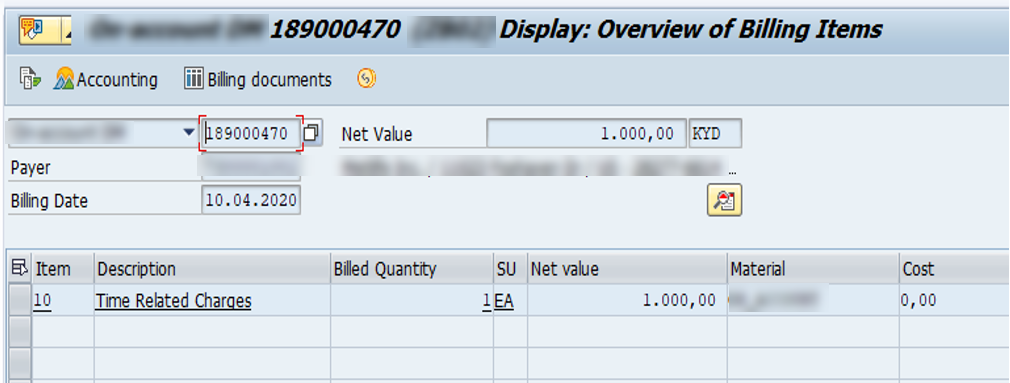Click the Net Value field 1.000,00
The height and width of the screenshot is (383, 1010).
coord(586,133)
